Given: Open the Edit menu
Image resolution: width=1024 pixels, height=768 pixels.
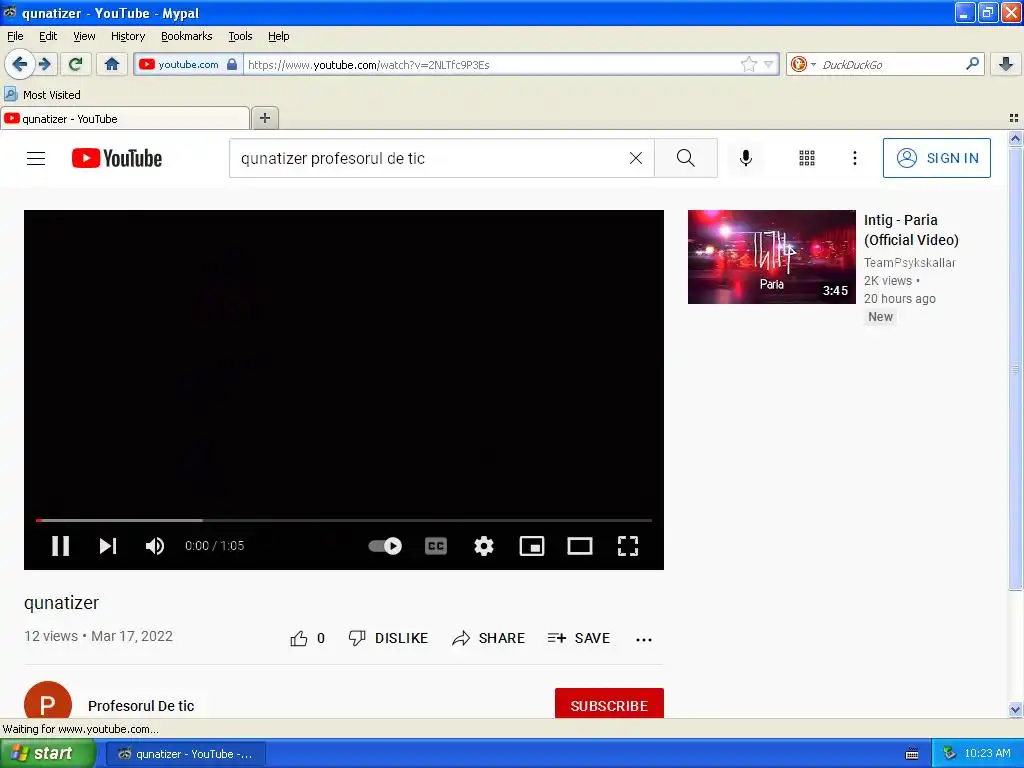Looking at the screenshot, I should (48, 36).
